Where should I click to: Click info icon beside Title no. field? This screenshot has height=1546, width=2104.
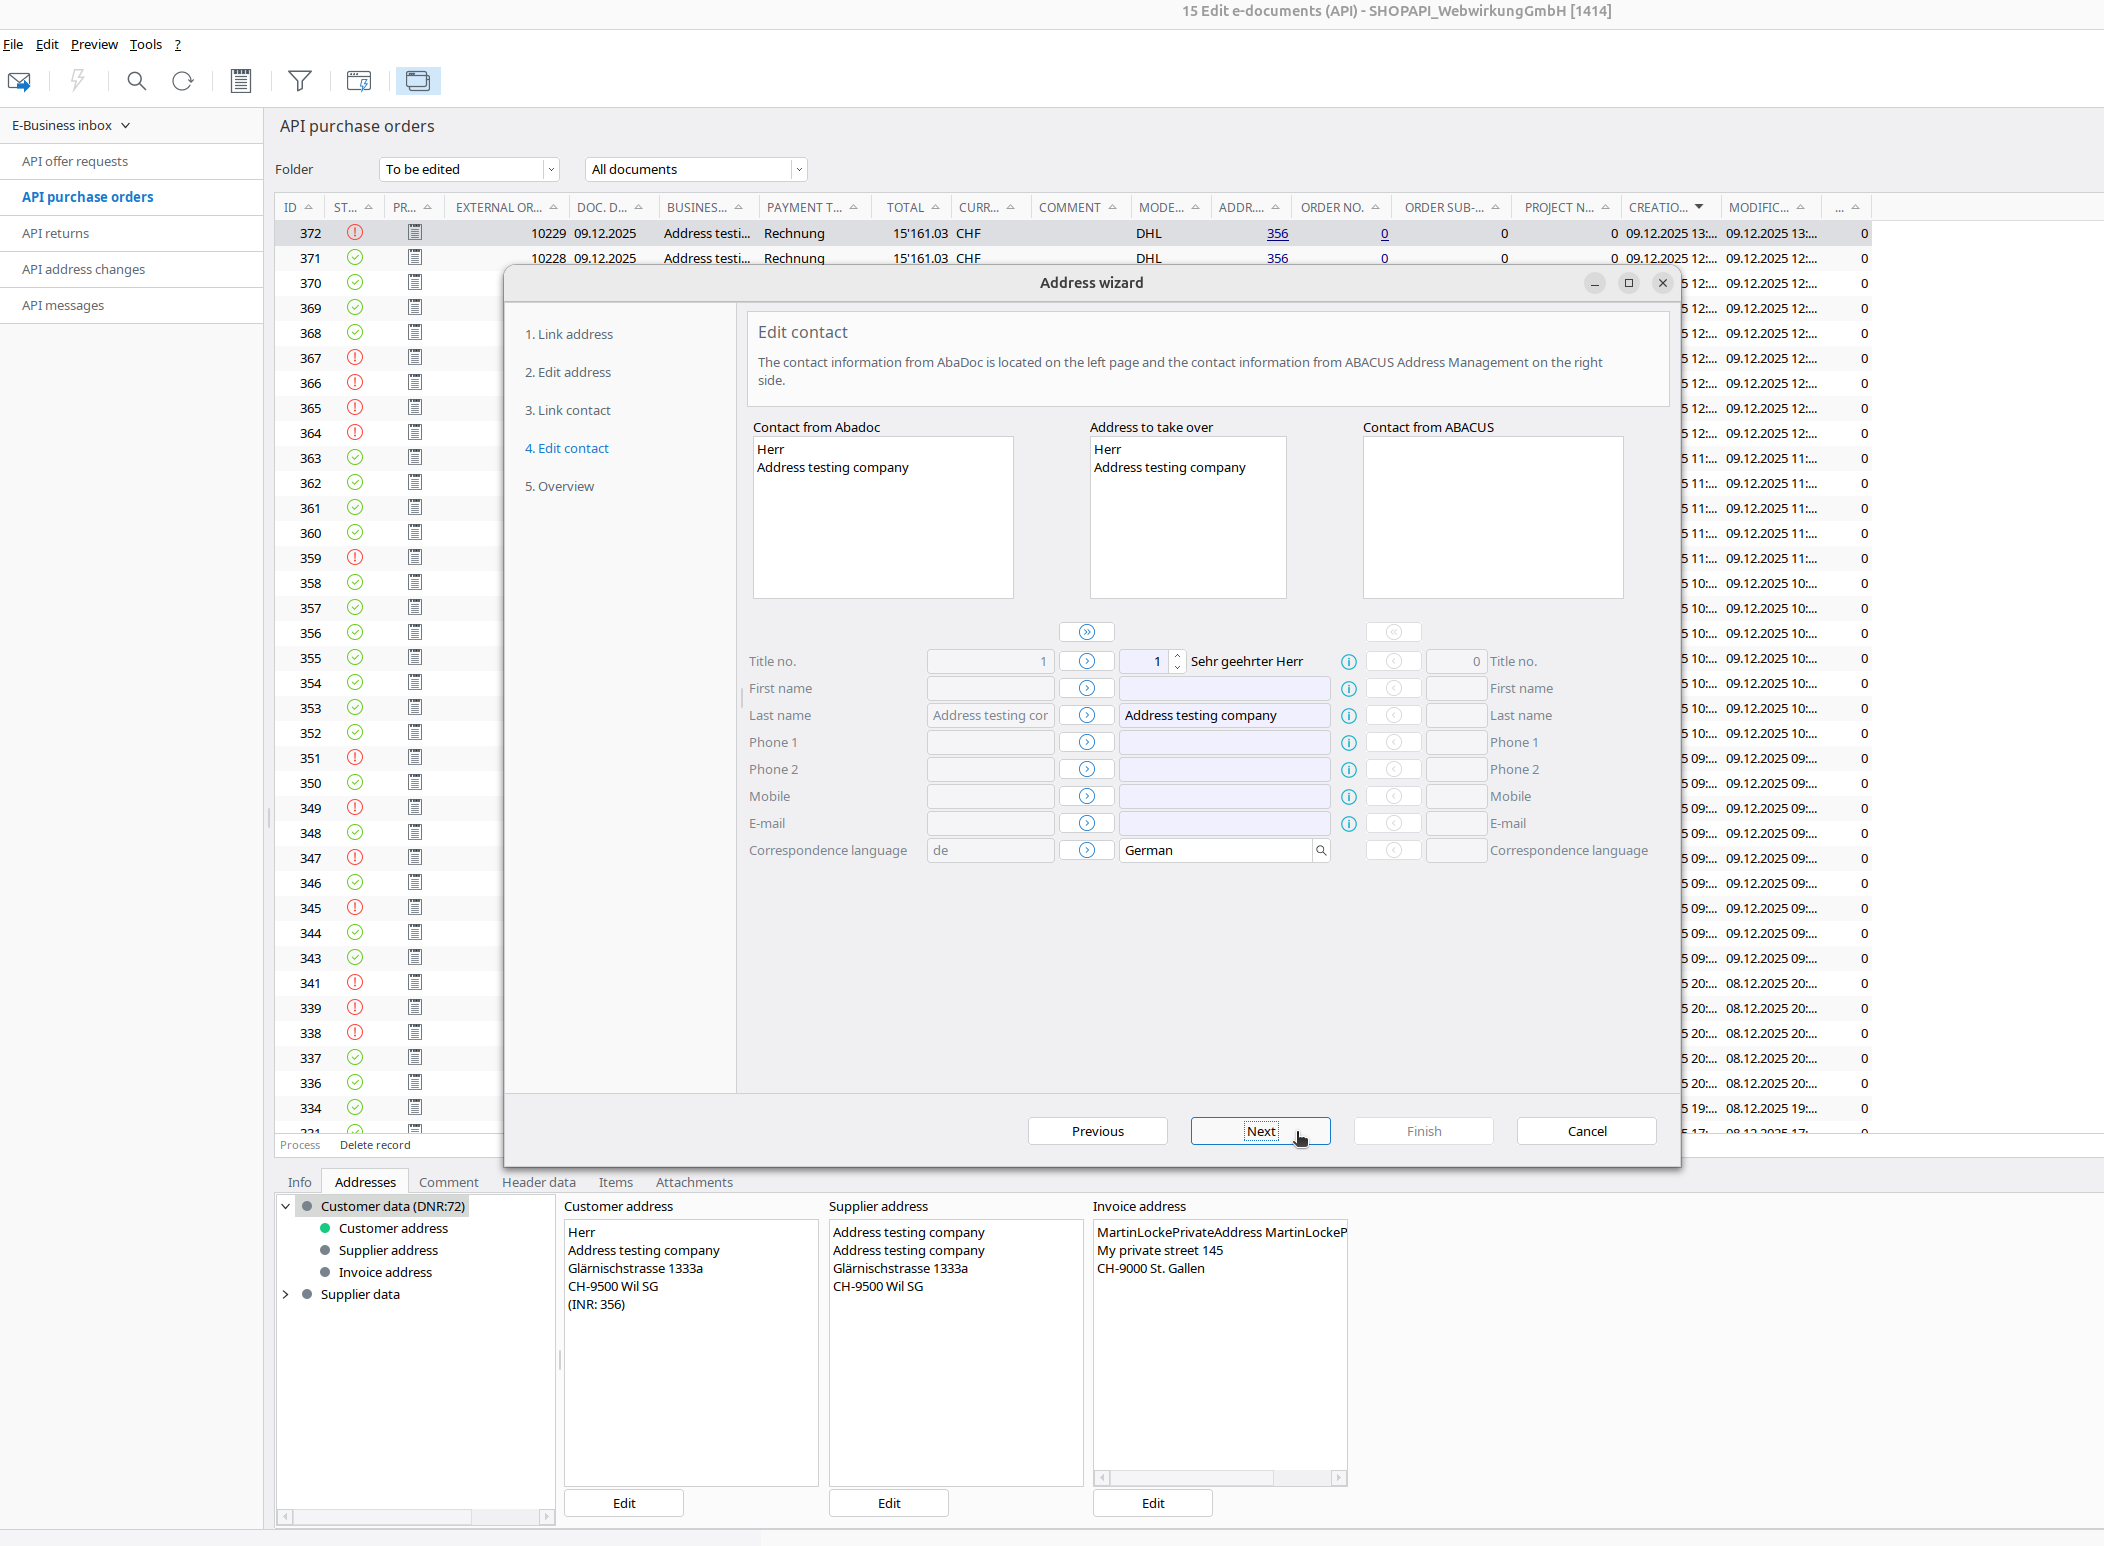click(x=1348, y=662)
